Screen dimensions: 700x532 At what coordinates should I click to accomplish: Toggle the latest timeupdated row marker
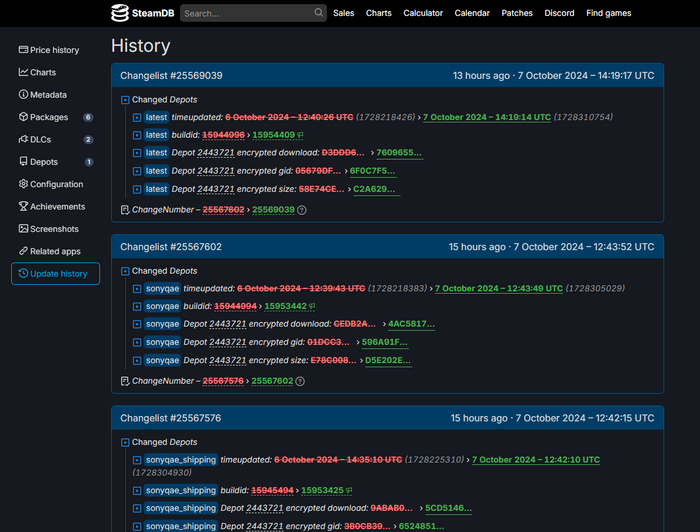tap(137, 118)
